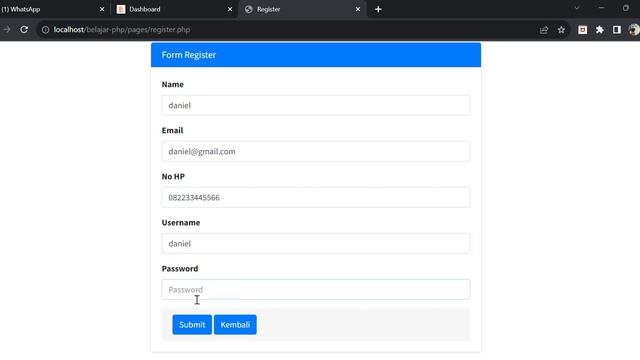Screen dimensions: 640x360
Task: Click the No HP label
Action: pos(173,176)
